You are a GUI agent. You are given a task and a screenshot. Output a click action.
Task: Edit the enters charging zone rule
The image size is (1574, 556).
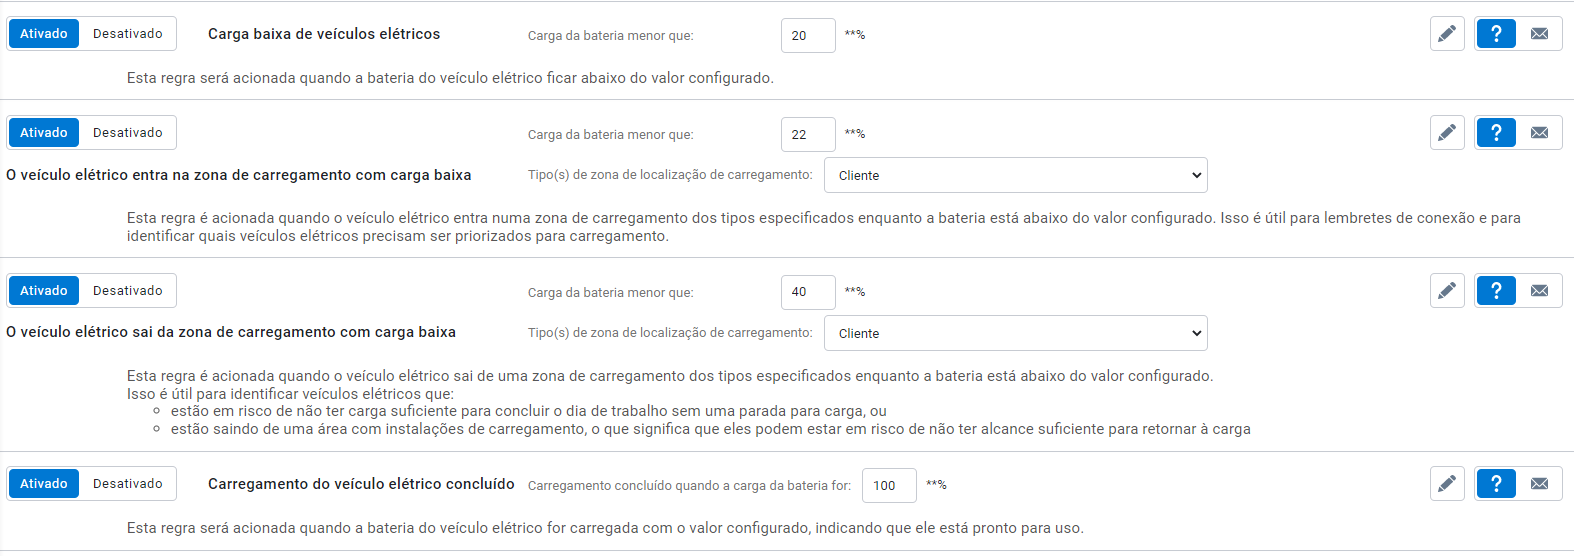click(1447, 133)
